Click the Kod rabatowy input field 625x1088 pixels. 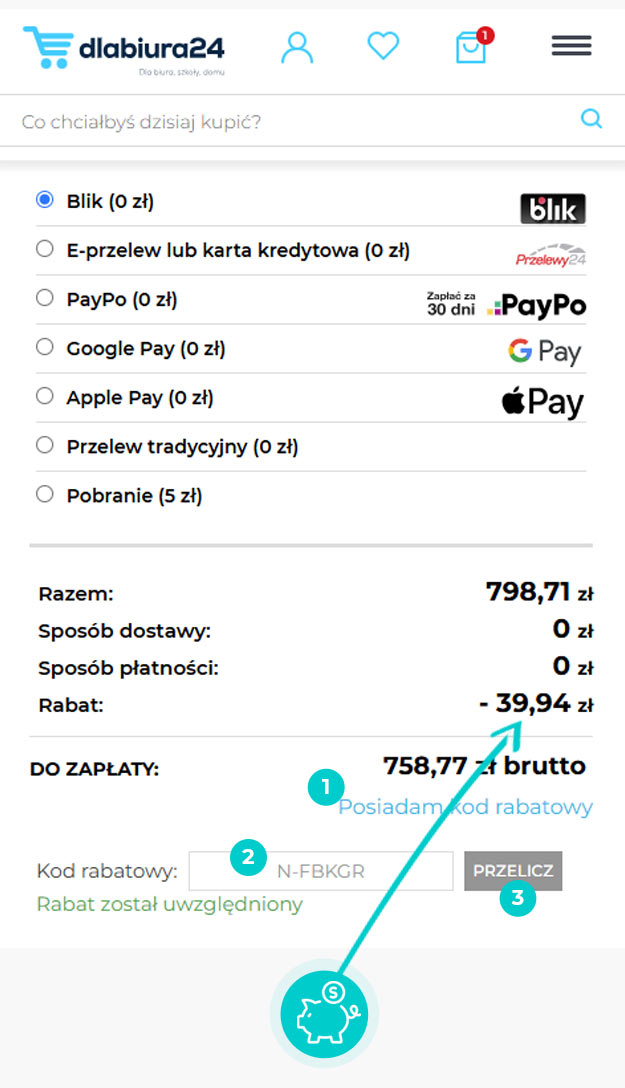pos(321,871)
